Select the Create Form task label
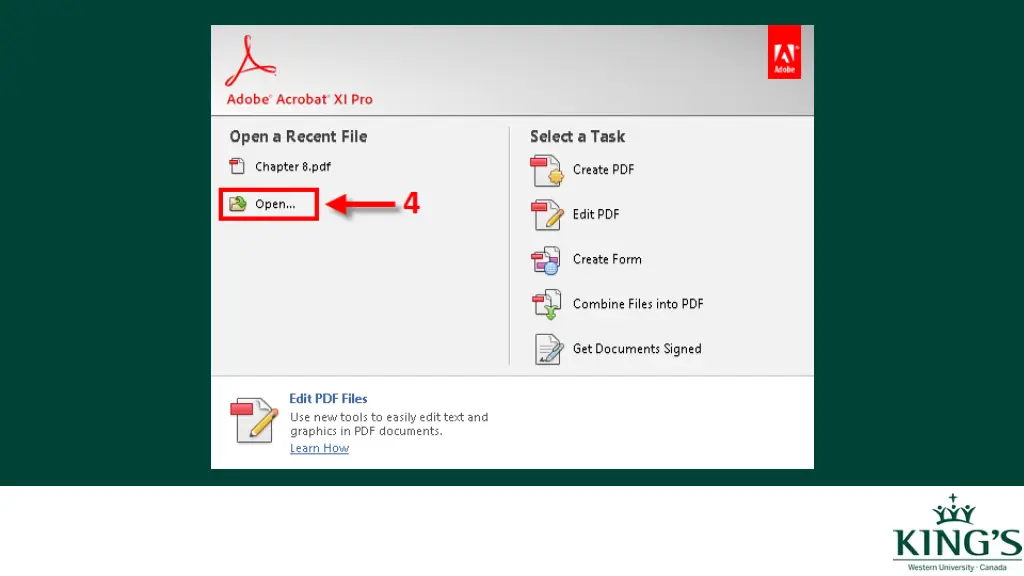This screenshot has width=1024, height=576. tap(607, 259)
